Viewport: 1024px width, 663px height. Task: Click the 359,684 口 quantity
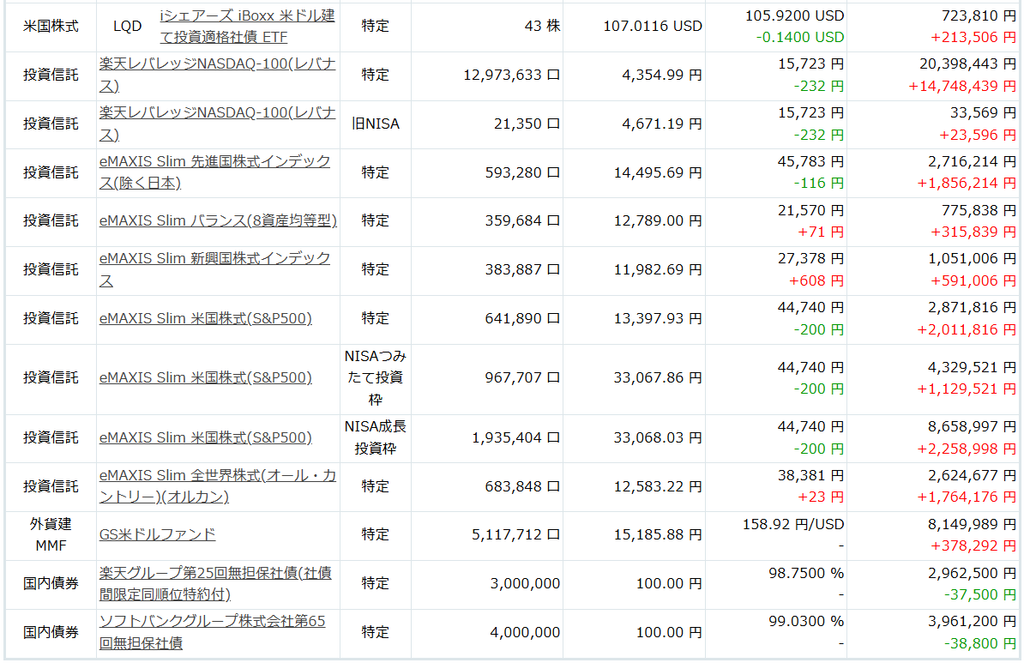pos(522,221)
